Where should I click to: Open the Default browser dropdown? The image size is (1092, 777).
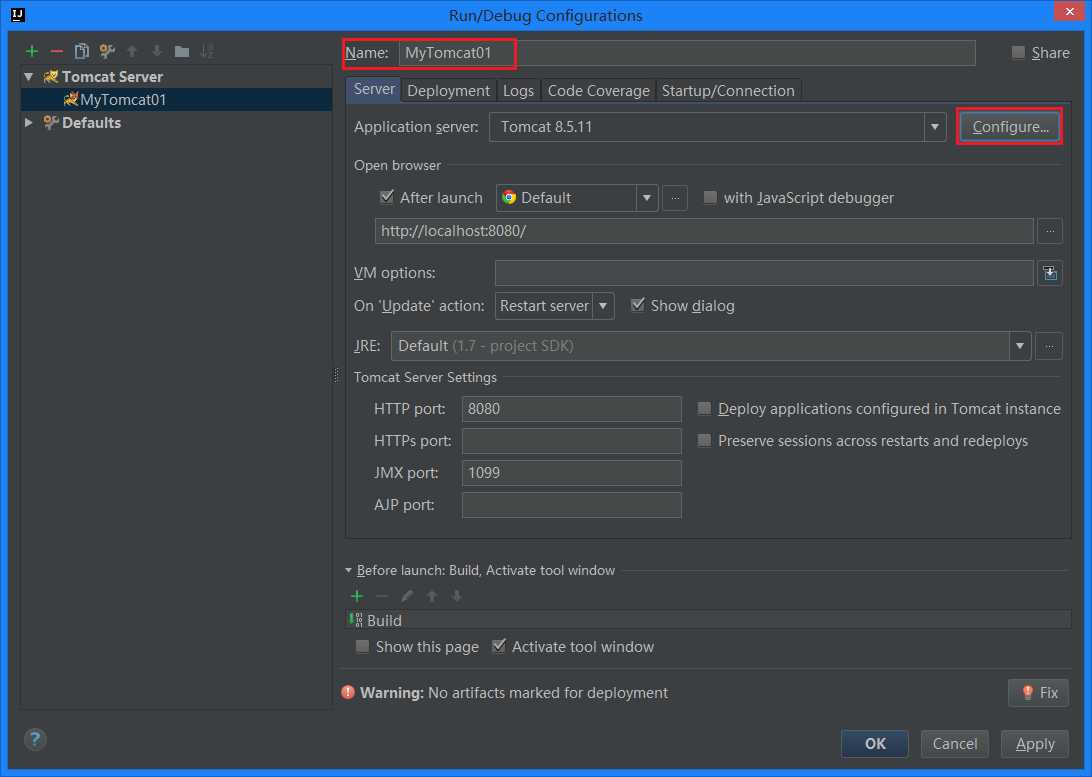[x=647, y=198]
